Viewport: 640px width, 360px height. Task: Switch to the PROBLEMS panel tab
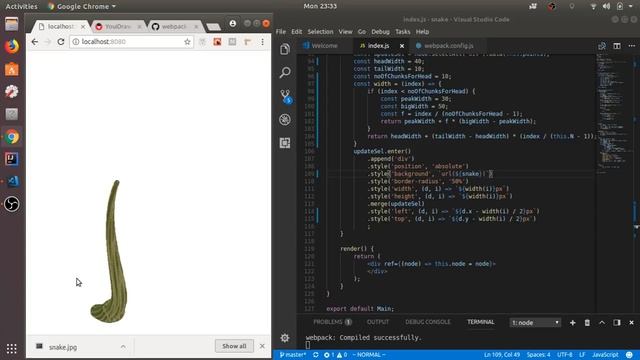tap(332, 322)
